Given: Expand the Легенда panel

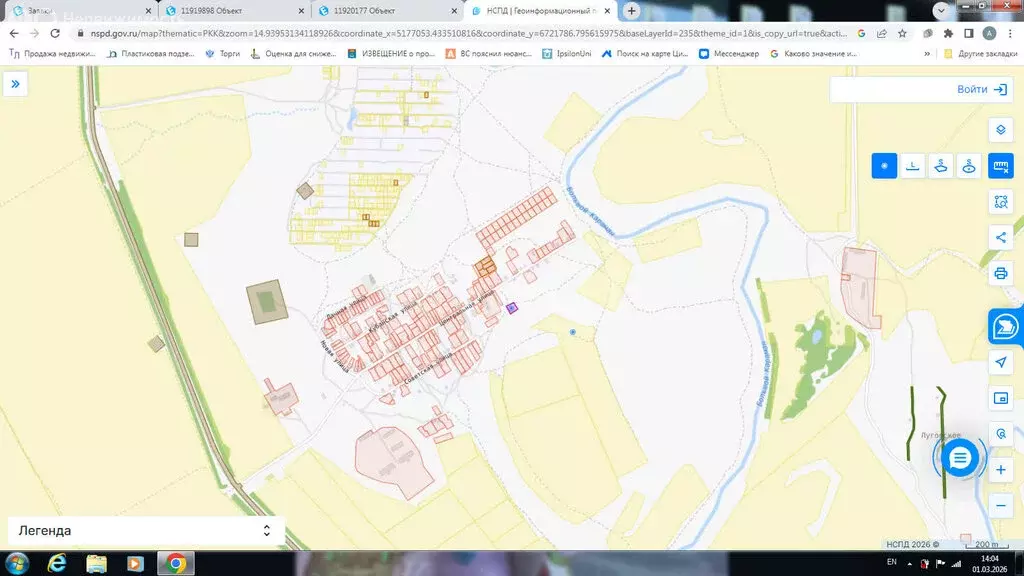Looking at the screenshot, I should coord(266,531).
